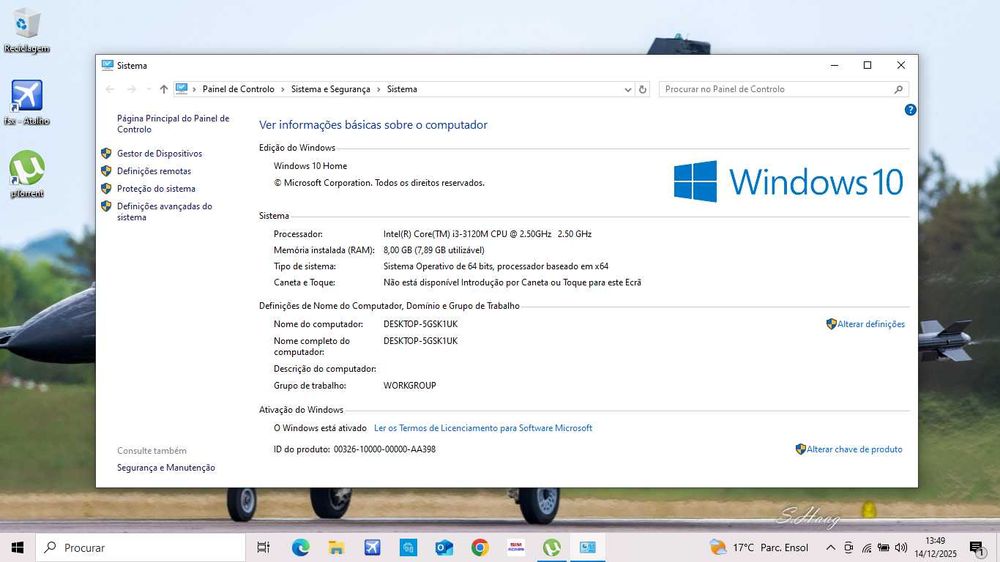Click Painel de Controlo breadcrumb
The image size is (1000, 562).
point(239,89)
